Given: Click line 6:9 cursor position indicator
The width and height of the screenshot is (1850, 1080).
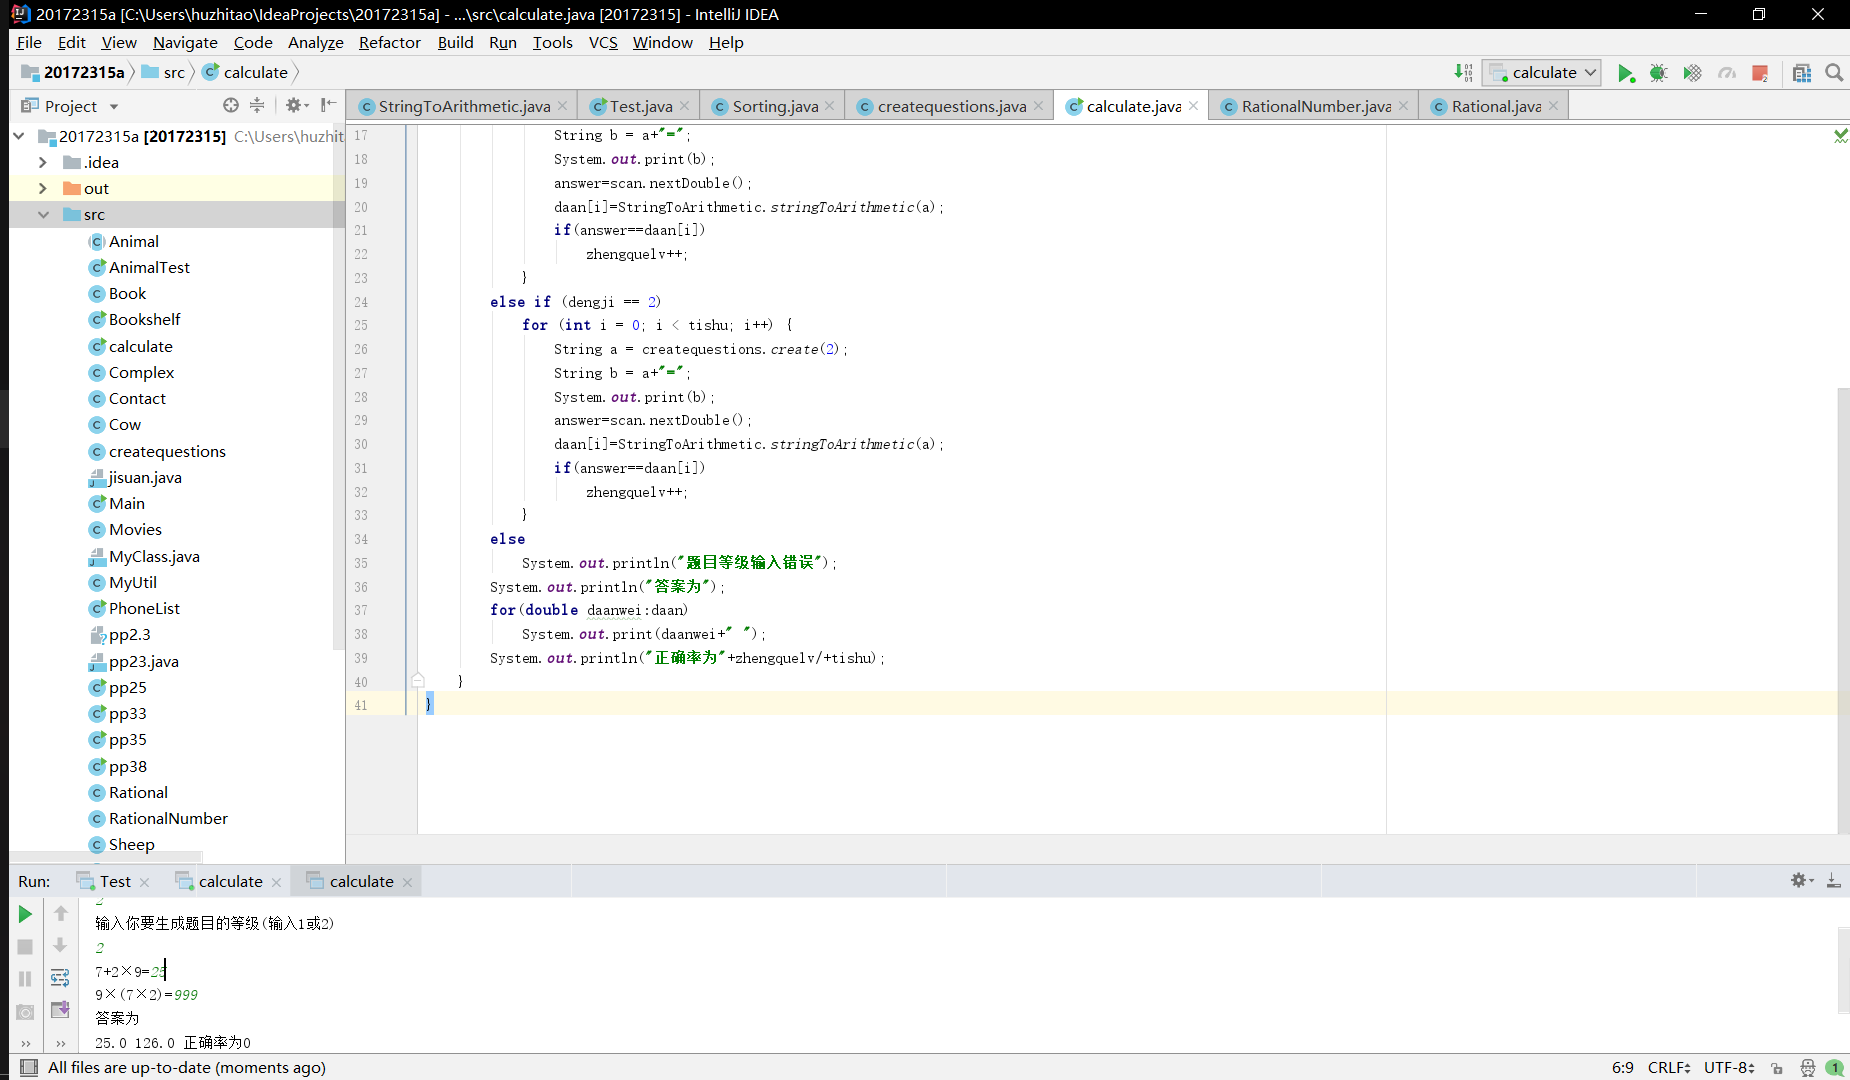Looking at the screenshot, I should tap(1622, 1067).
